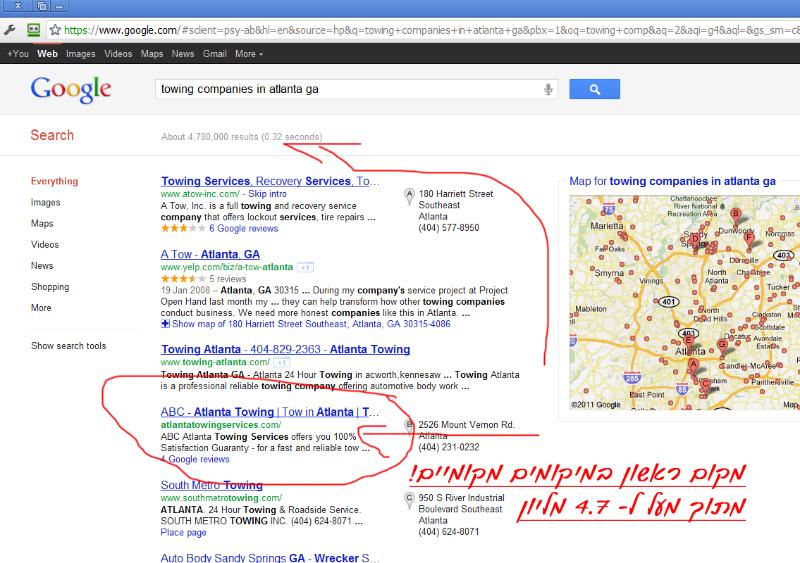The width and height of the screenshot is (800, 563).
Task: Click Show map of 180 Harriett Street link
Action: [311, 324]
